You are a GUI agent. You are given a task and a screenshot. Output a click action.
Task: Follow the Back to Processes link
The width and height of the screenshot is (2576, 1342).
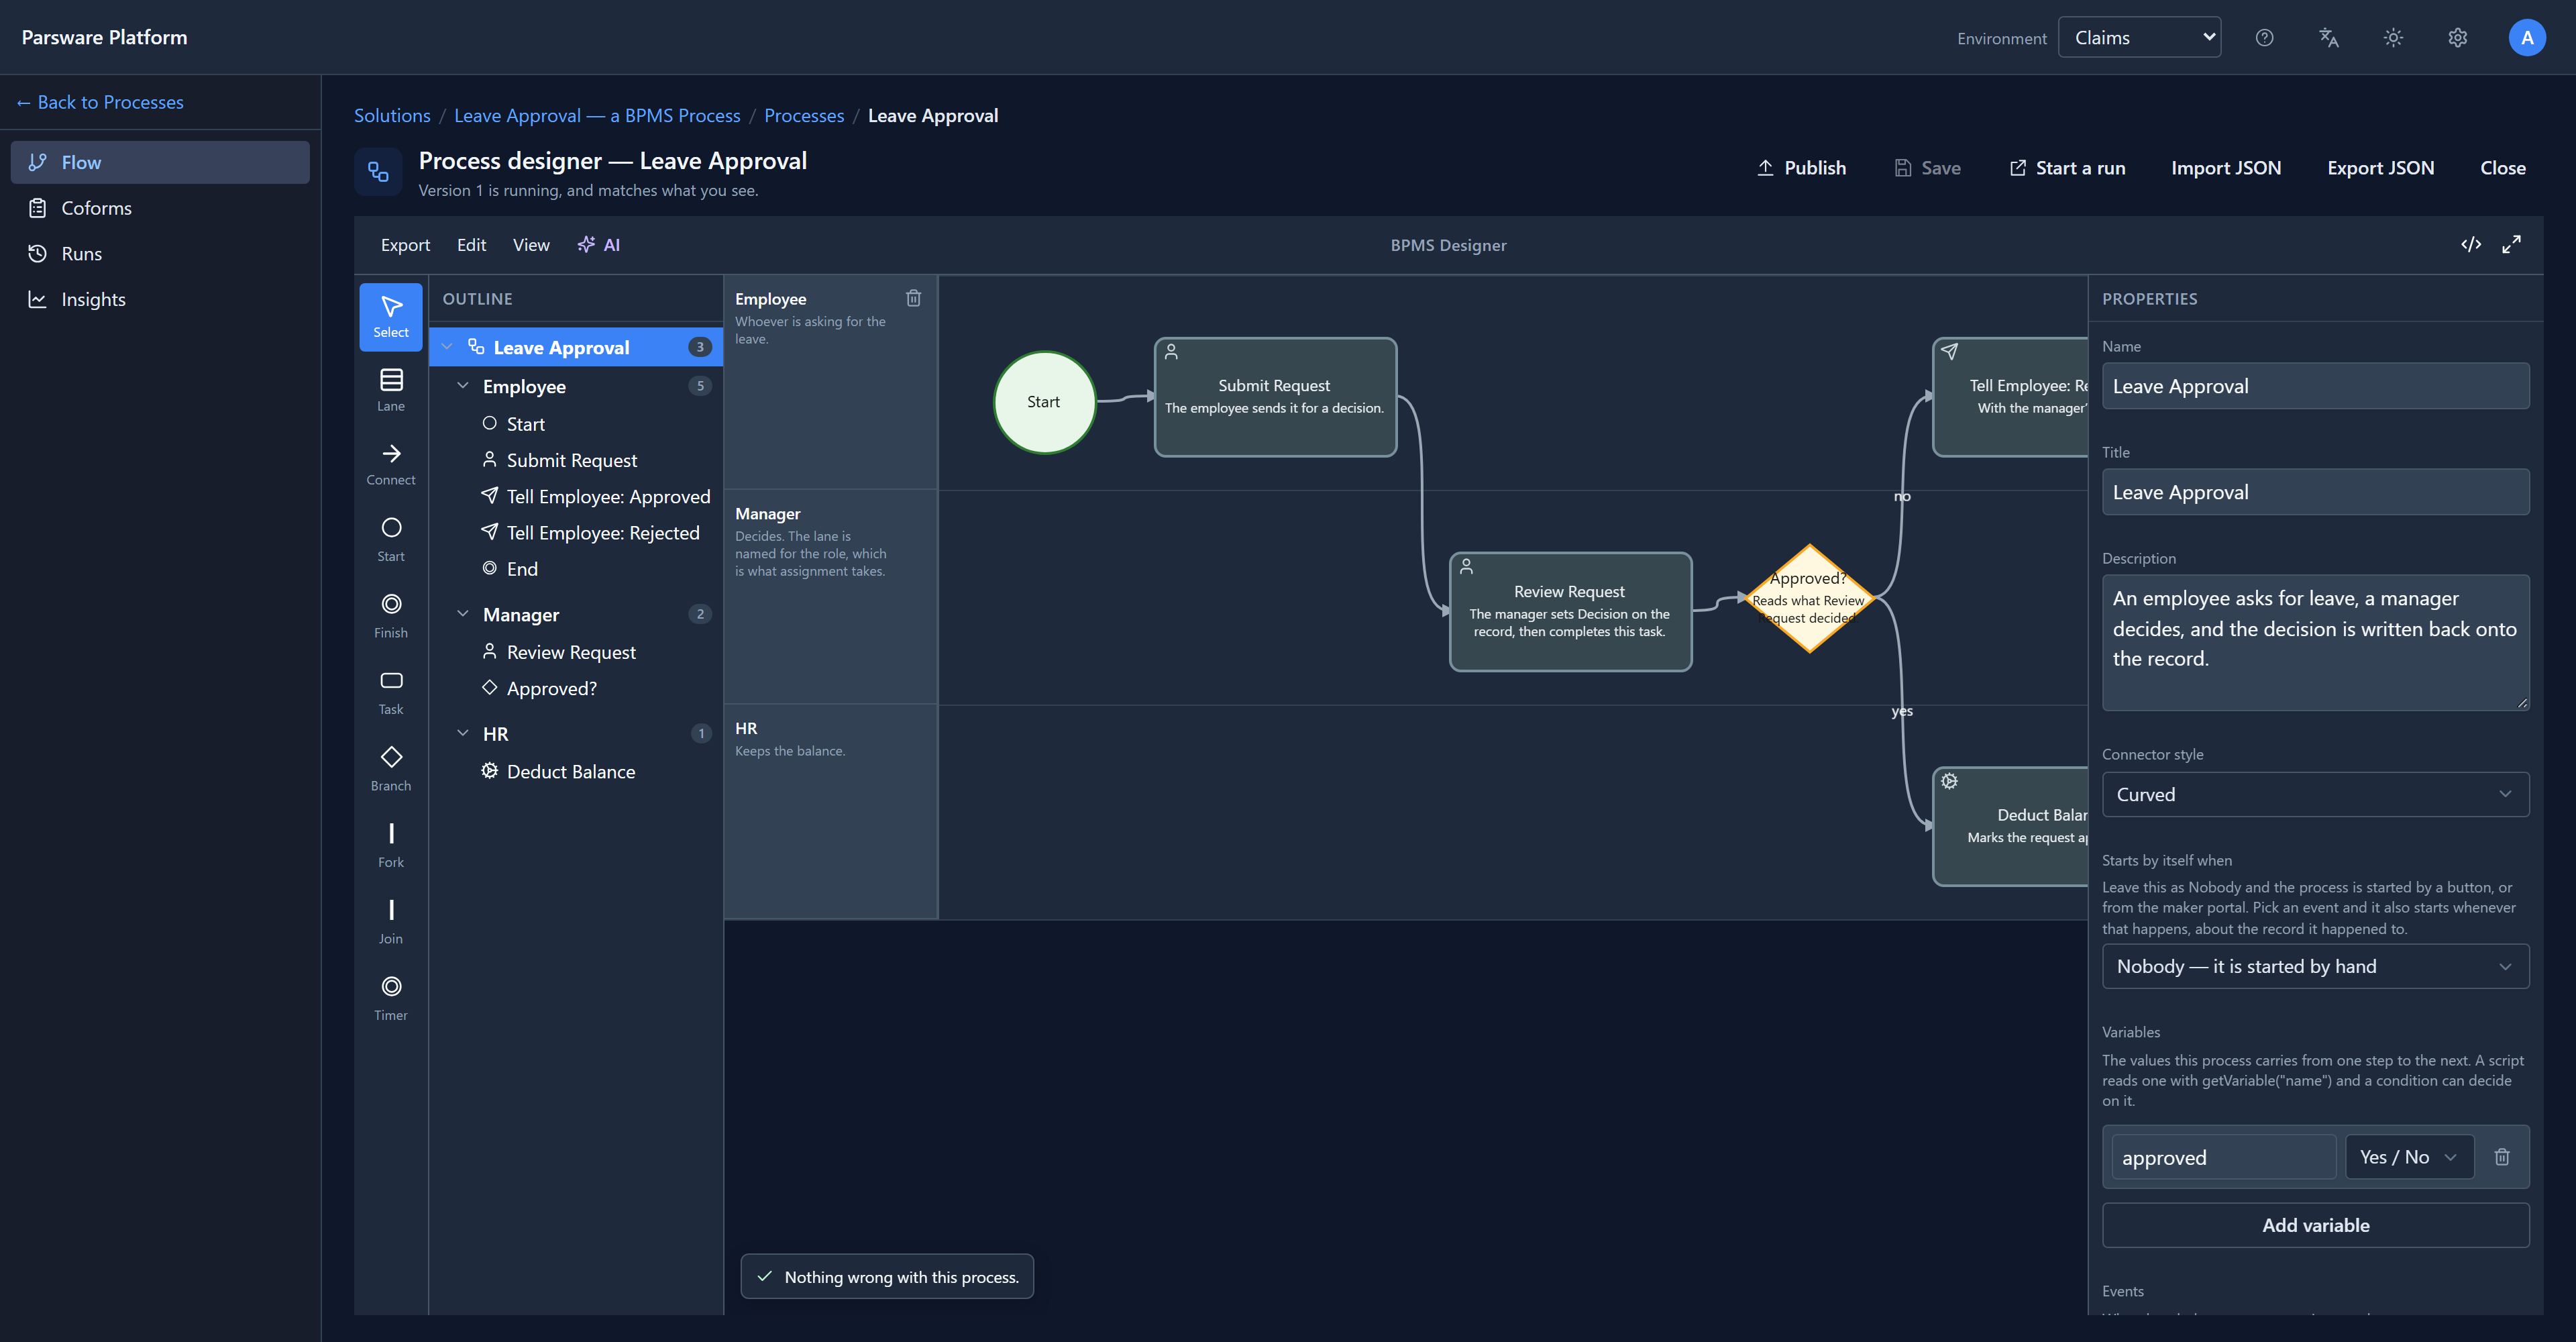(100, 102)
